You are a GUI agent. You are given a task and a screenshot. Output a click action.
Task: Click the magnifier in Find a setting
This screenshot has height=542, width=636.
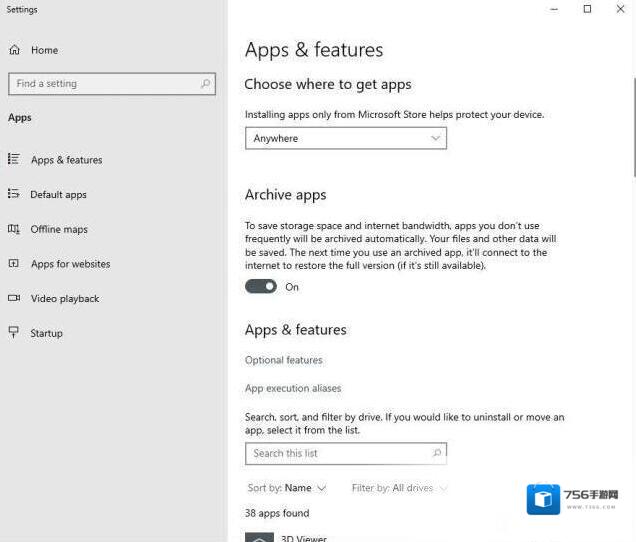[x=206, y=84]
